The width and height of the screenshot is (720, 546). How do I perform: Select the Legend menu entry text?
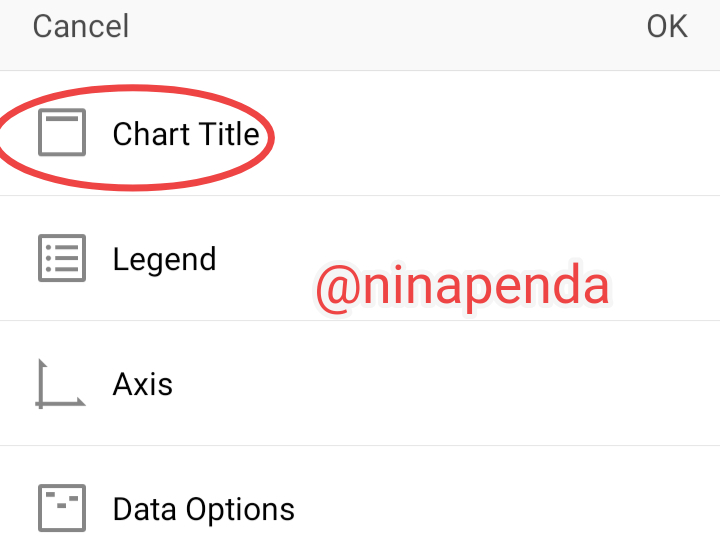pos(164,259)
